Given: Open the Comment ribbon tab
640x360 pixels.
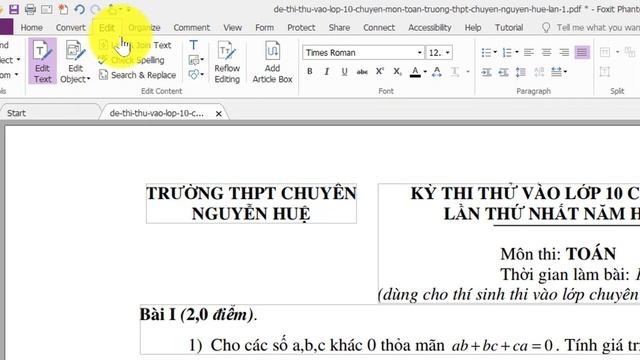Looking at the screenshot, I should (x=191, y=27).
